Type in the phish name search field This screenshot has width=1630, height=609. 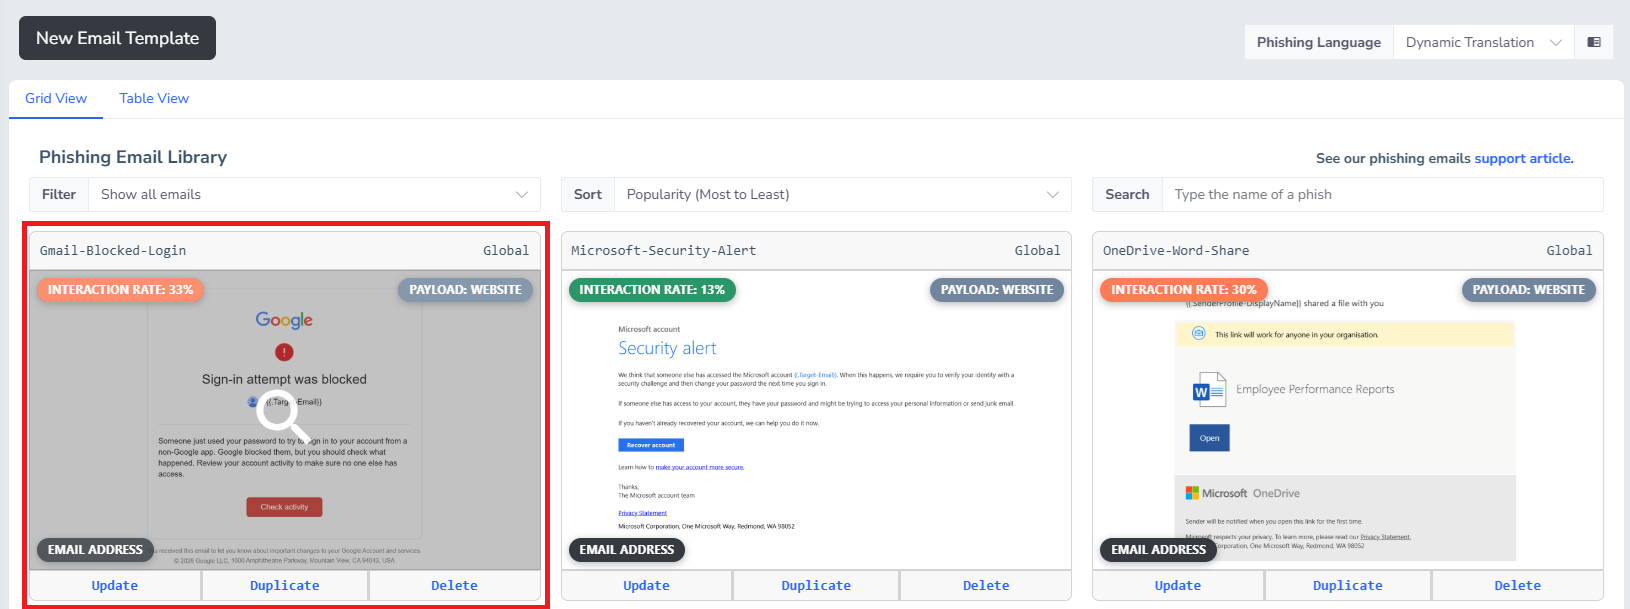click(x=1382, y=194)
